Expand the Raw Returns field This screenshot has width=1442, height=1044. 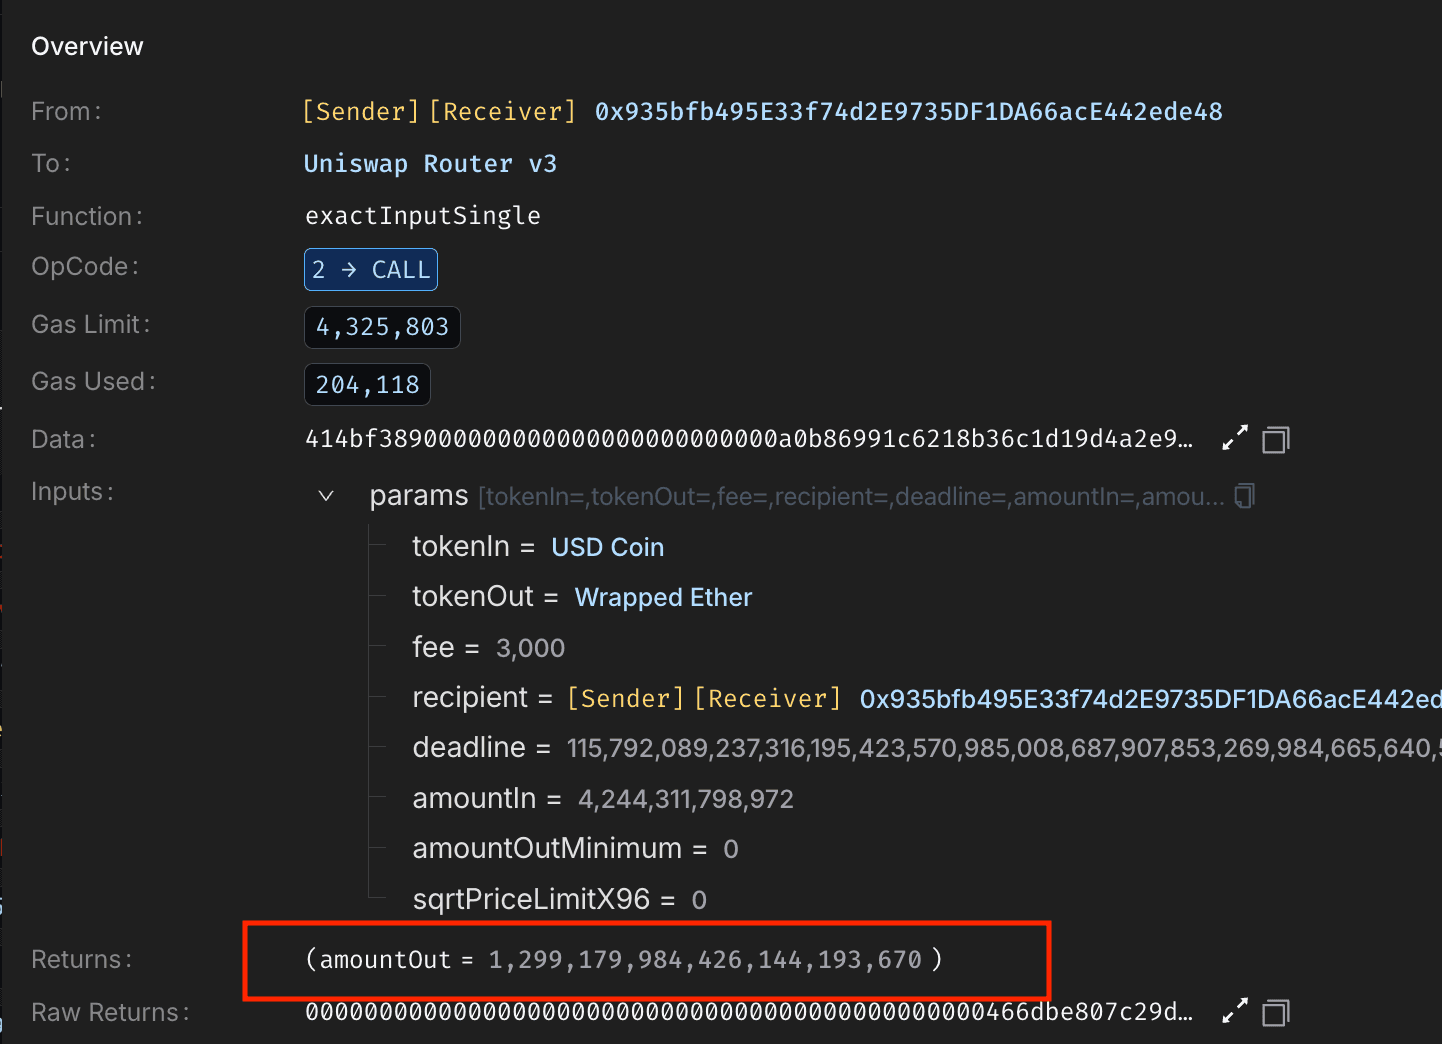(1234, 1011)
